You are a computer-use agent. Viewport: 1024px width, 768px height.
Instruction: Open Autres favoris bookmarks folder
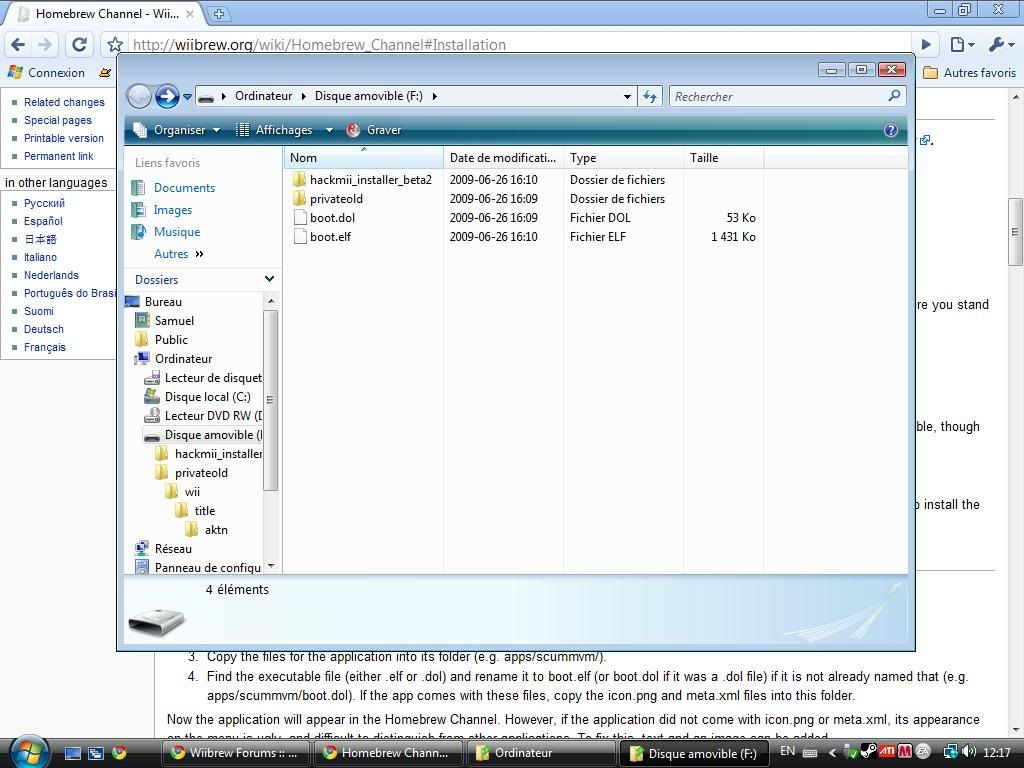[x=970, y=72]
